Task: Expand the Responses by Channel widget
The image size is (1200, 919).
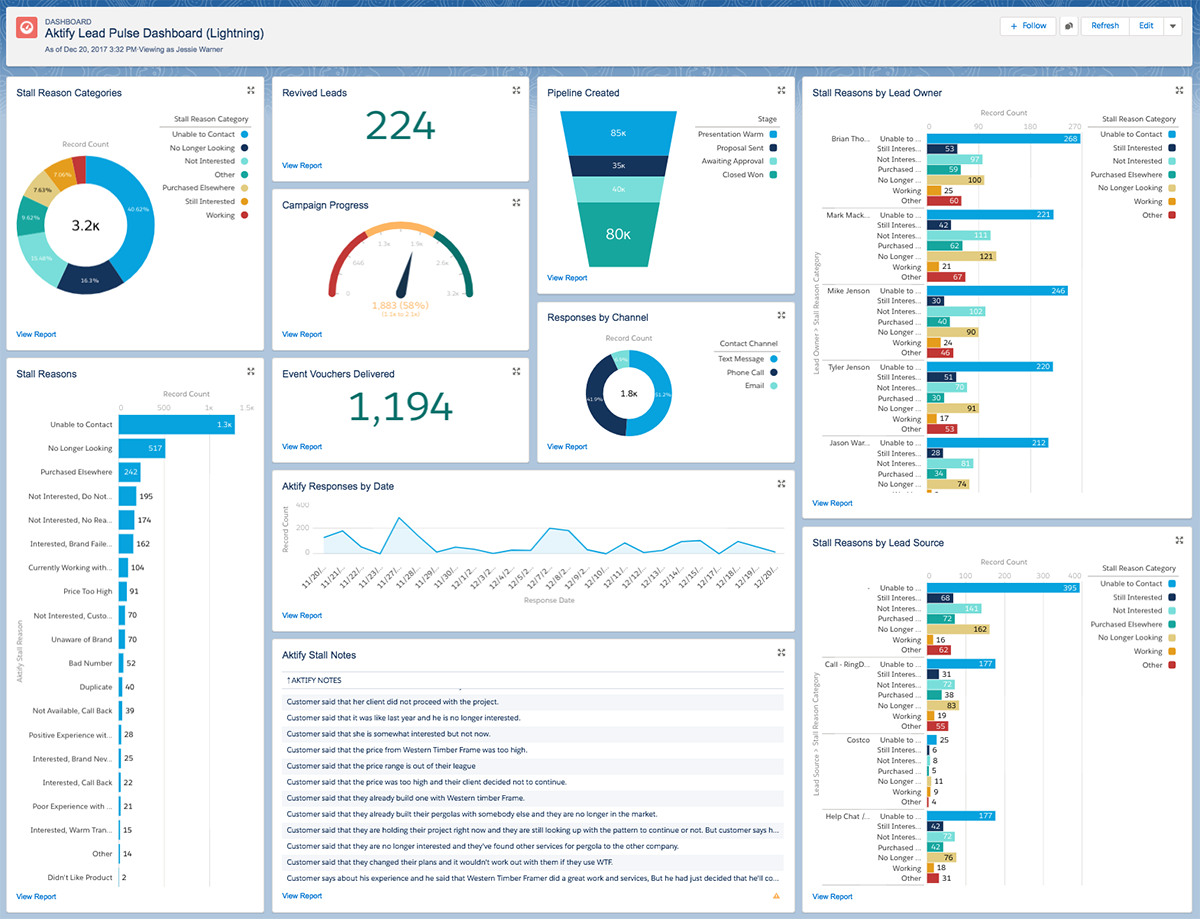Action: click(781, 316)
